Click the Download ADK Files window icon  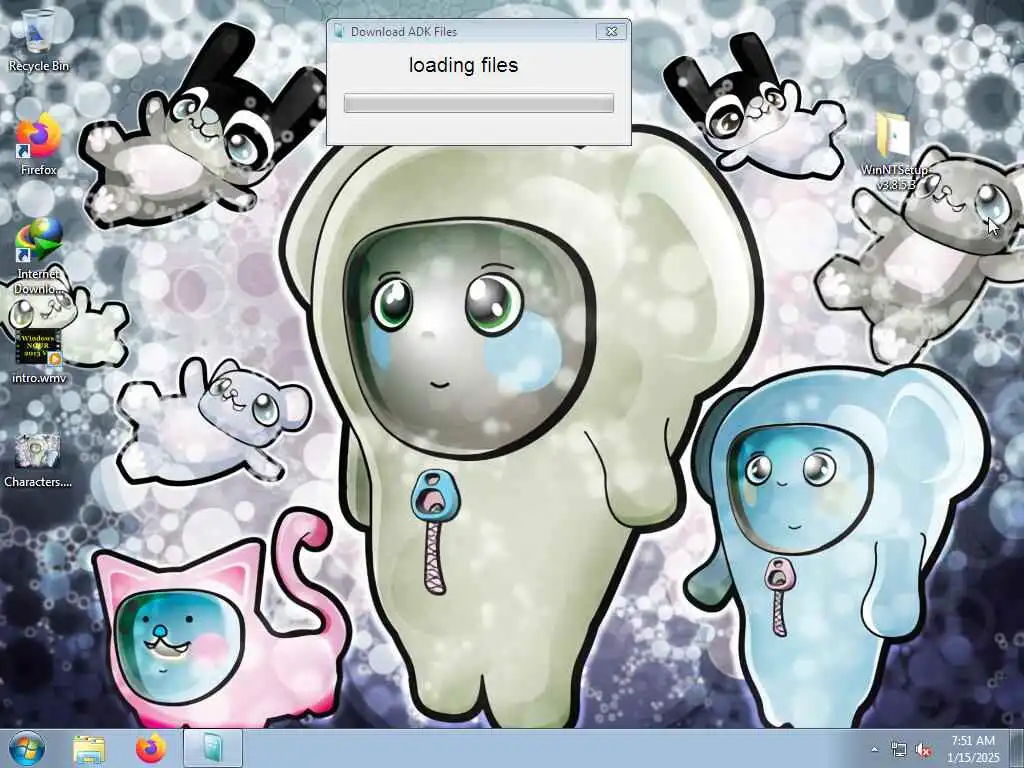tap(338, 31)
